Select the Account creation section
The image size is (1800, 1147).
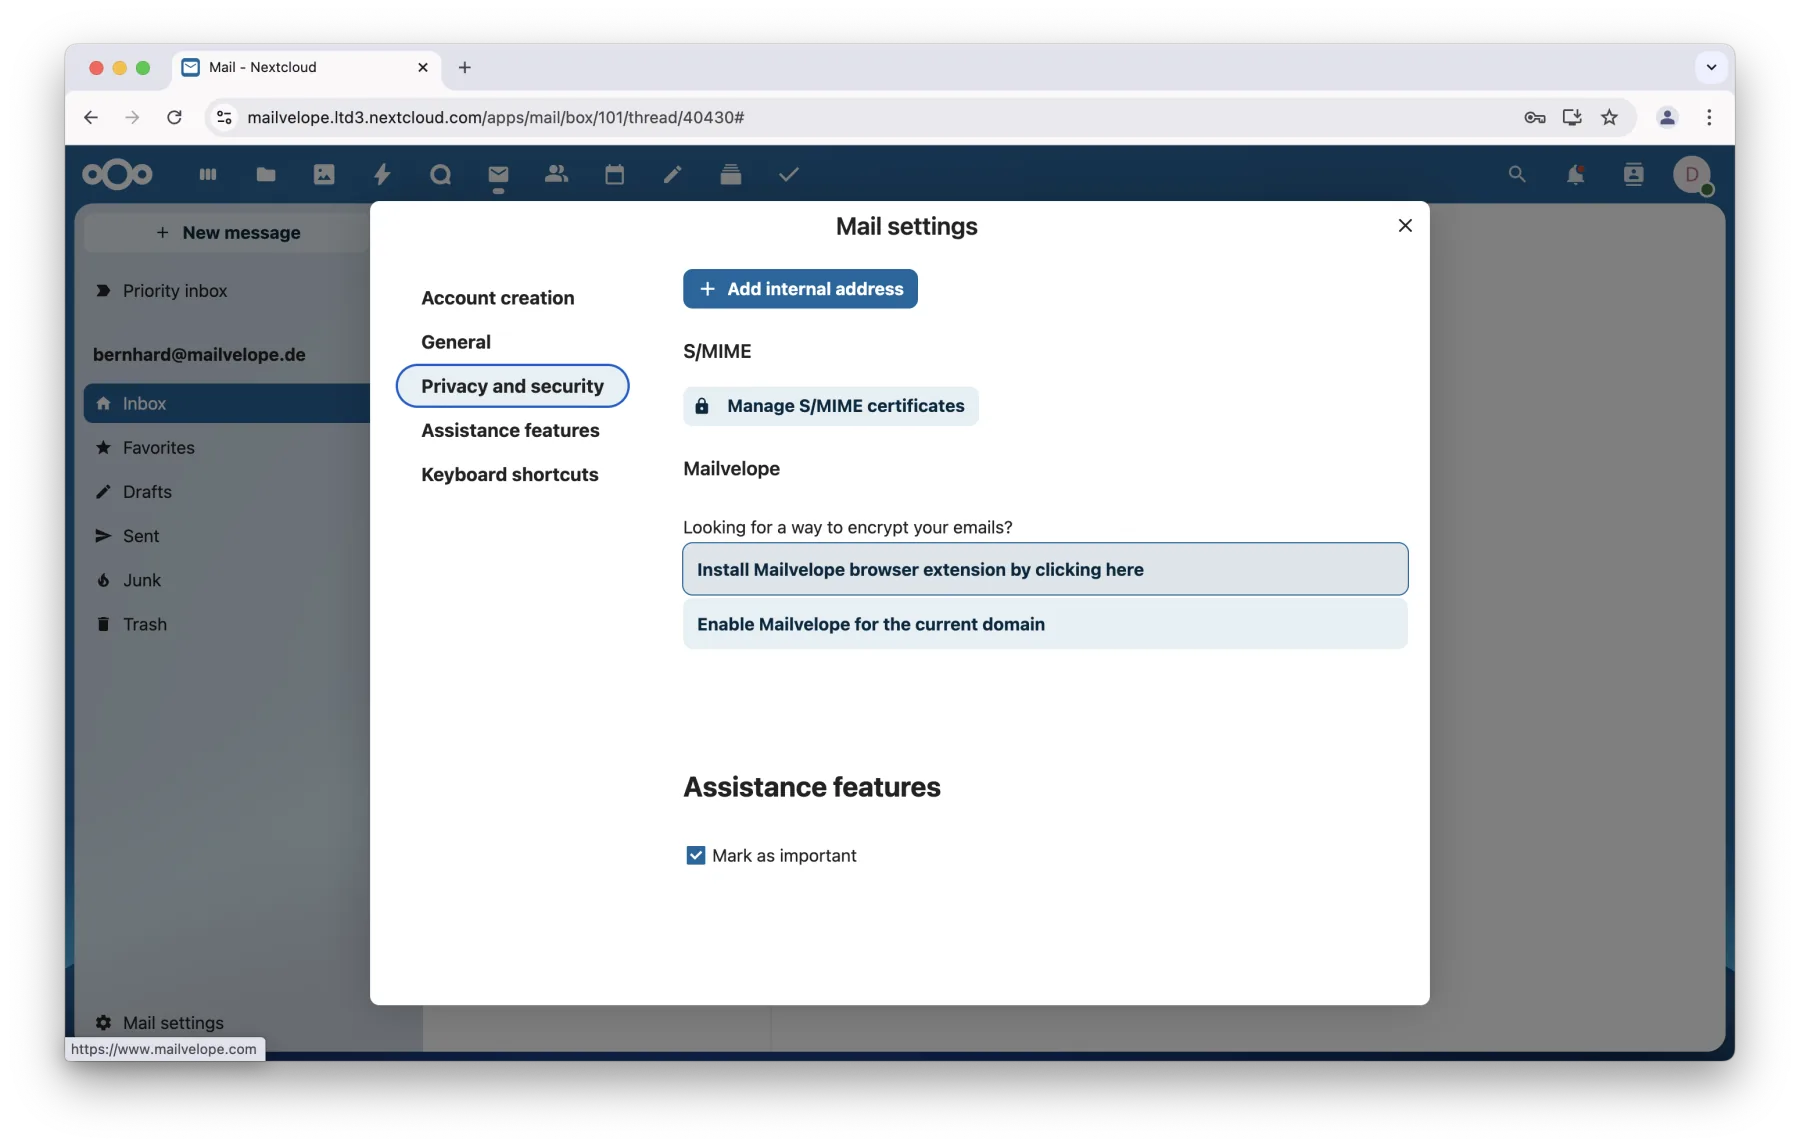(498, 298)
